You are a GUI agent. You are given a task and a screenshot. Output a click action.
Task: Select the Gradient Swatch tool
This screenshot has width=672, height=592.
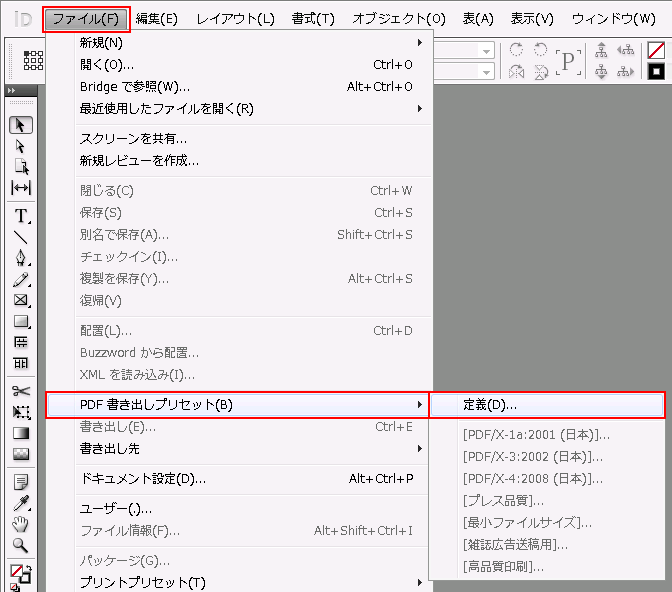tap(21, 433)
